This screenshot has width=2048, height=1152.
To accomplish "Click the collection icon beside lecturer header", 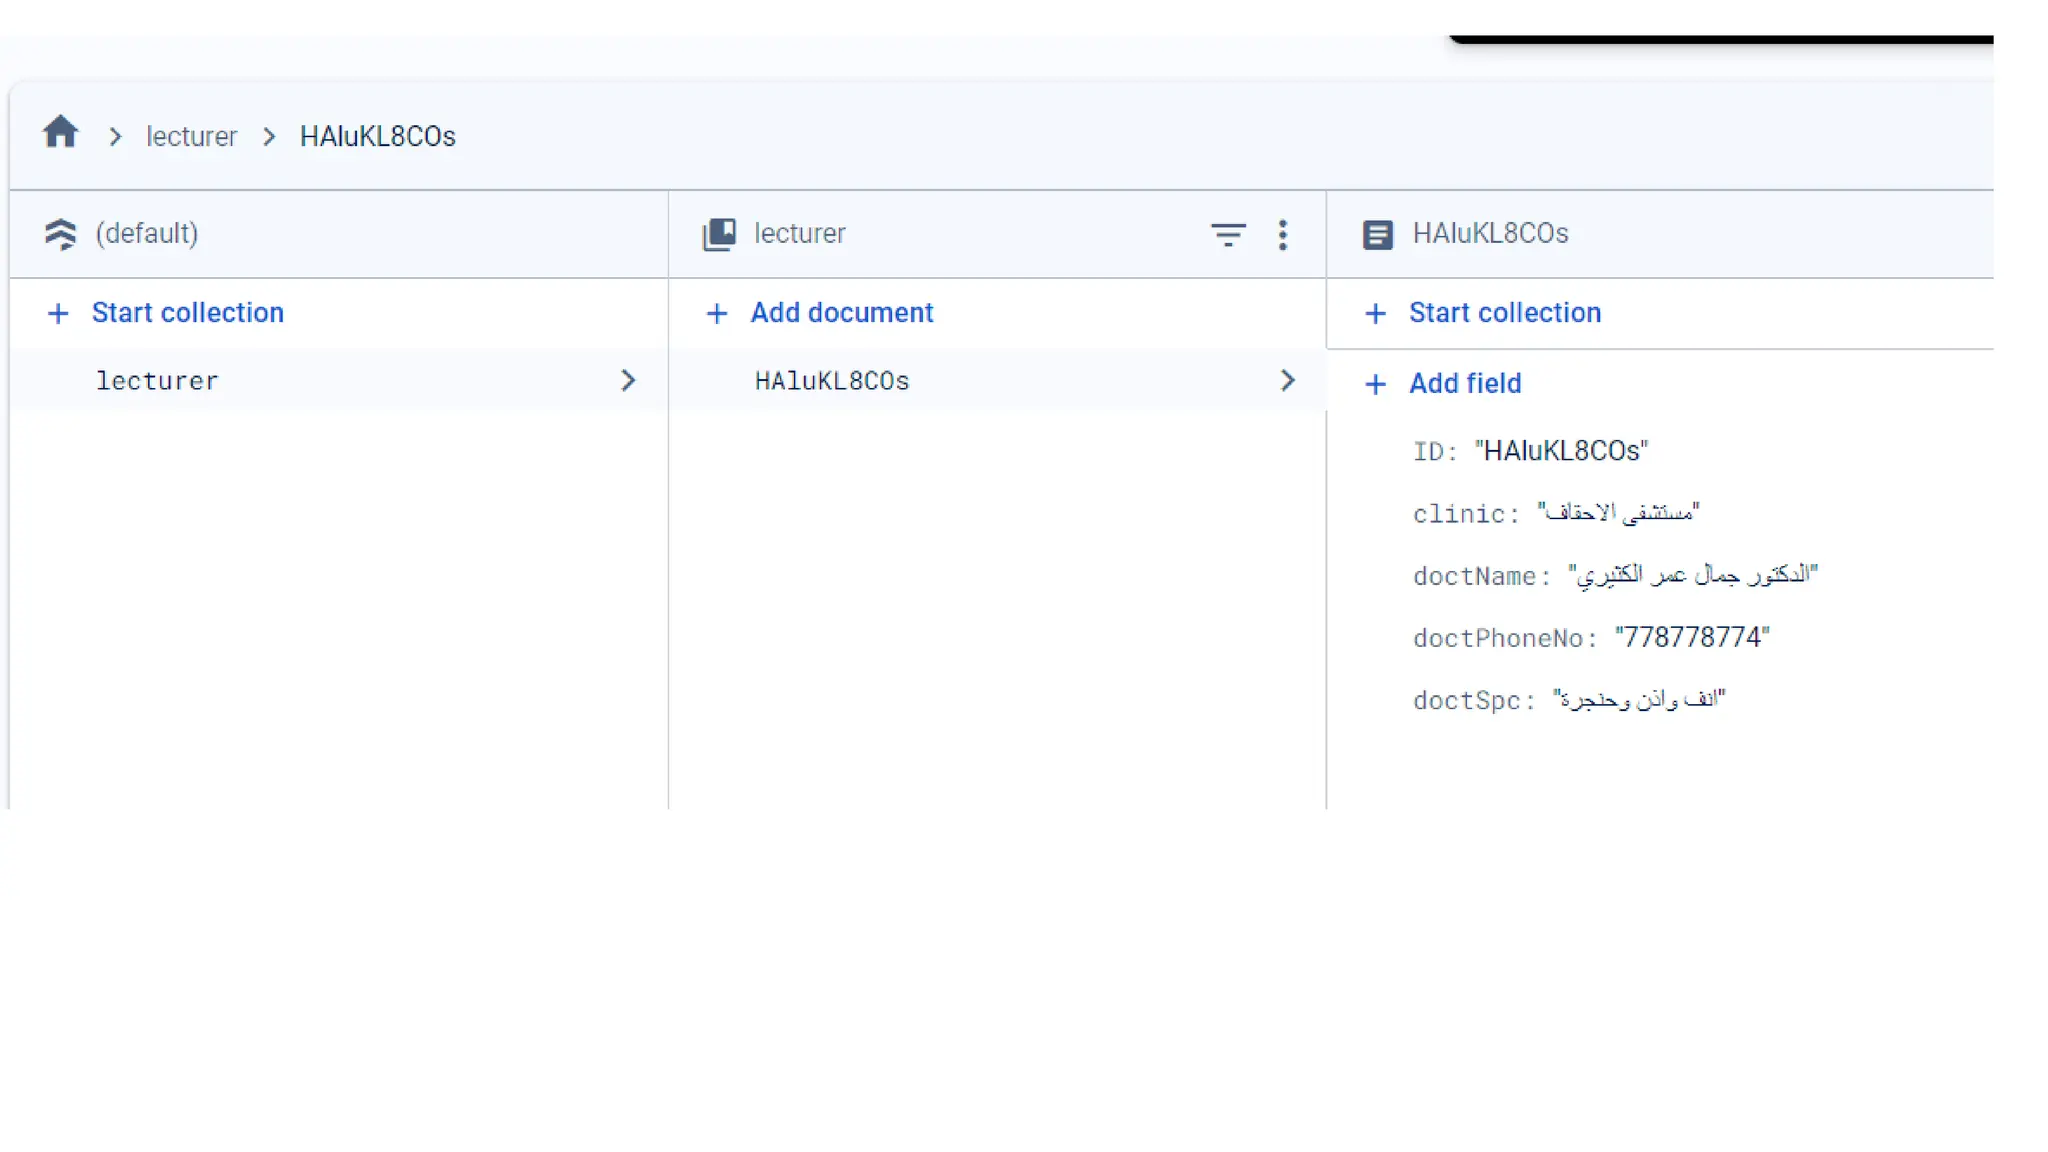I will pyautogui.click(x=719, y=234).
